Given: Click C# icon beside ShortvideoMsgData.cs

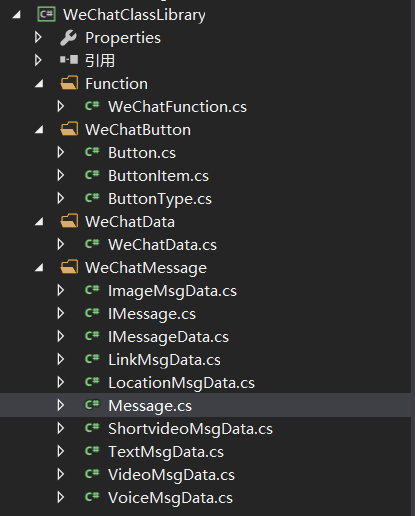Looking at the screenshot, I should [92, 428].
